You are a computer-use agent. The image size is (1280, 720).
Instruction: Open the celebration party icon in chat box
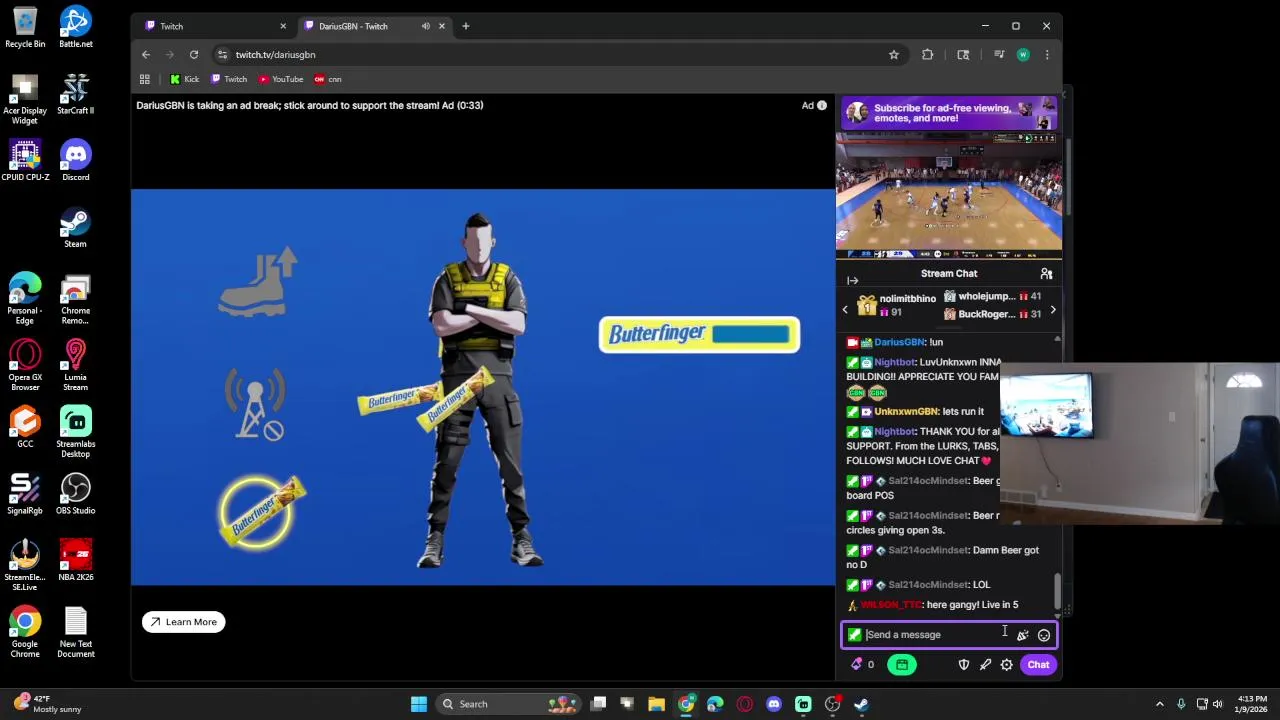[x=1023, y=635]
